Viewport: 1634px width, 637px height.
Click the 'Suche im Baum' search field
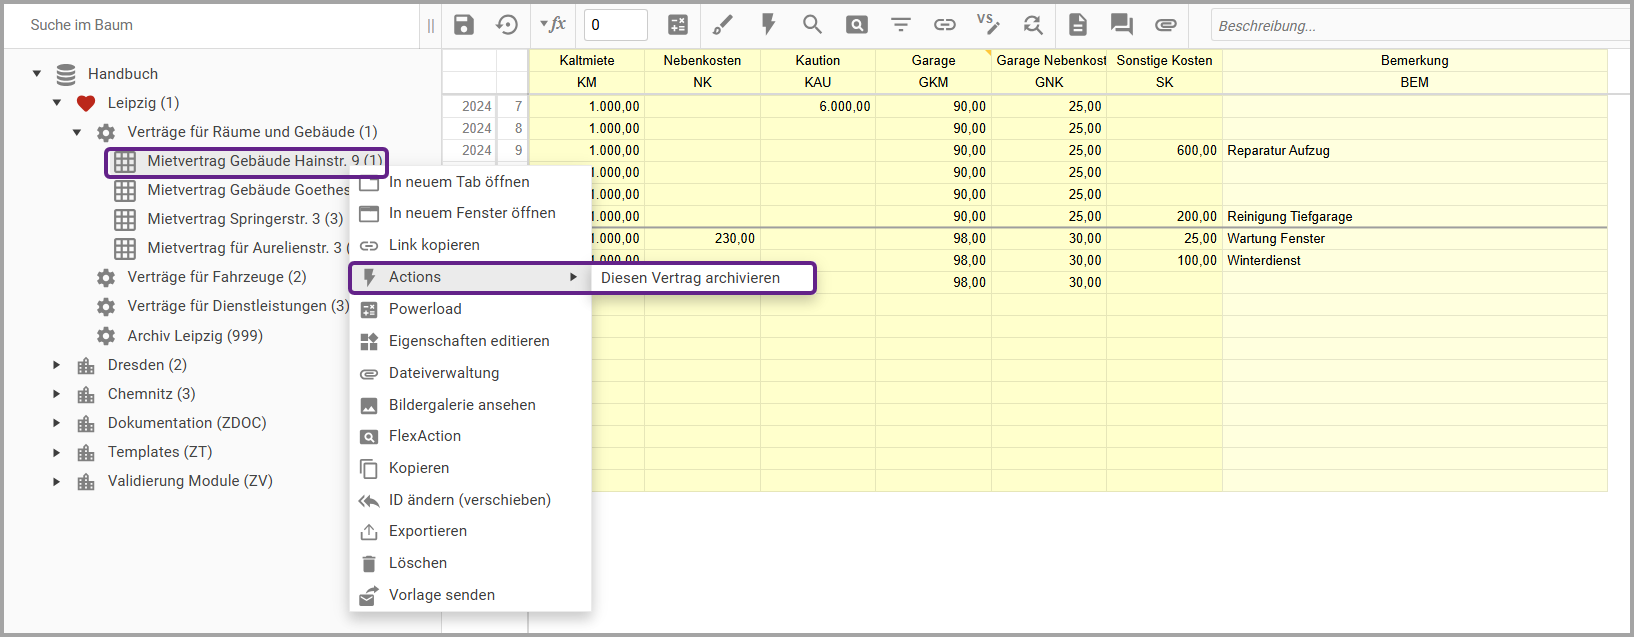point(210,25)
